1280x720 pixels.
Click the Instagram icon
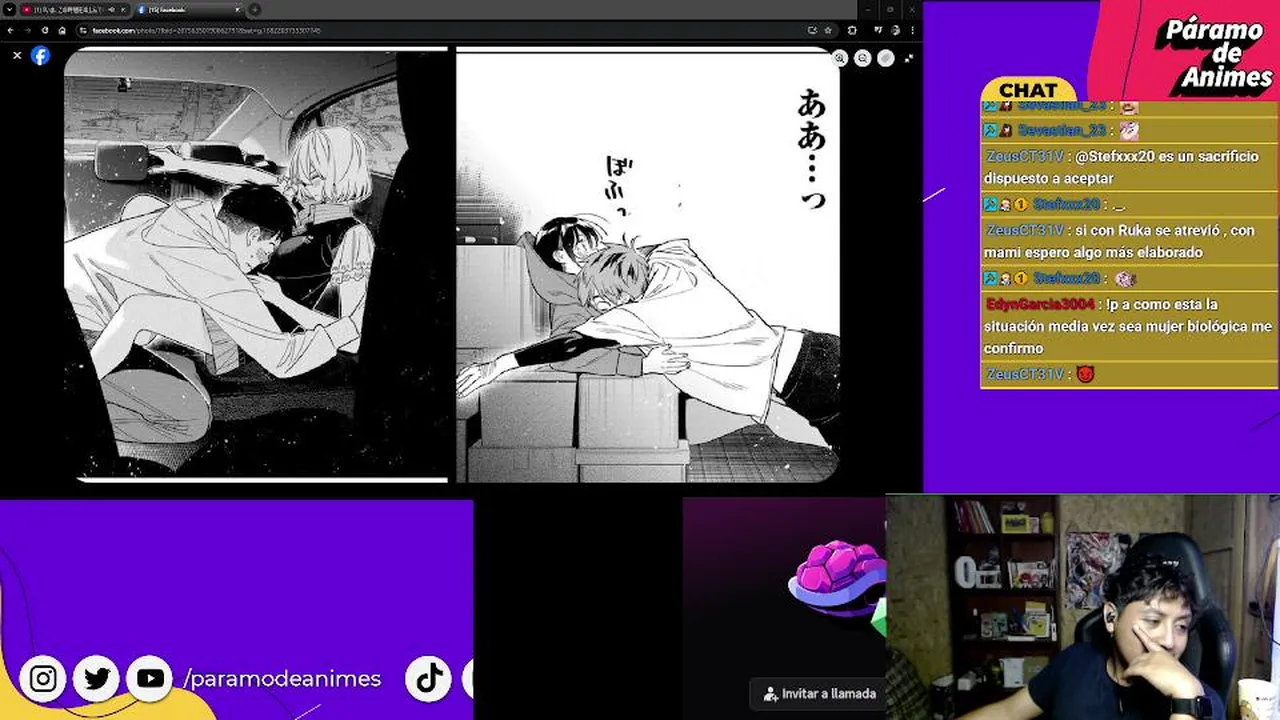tap(43, 679)
